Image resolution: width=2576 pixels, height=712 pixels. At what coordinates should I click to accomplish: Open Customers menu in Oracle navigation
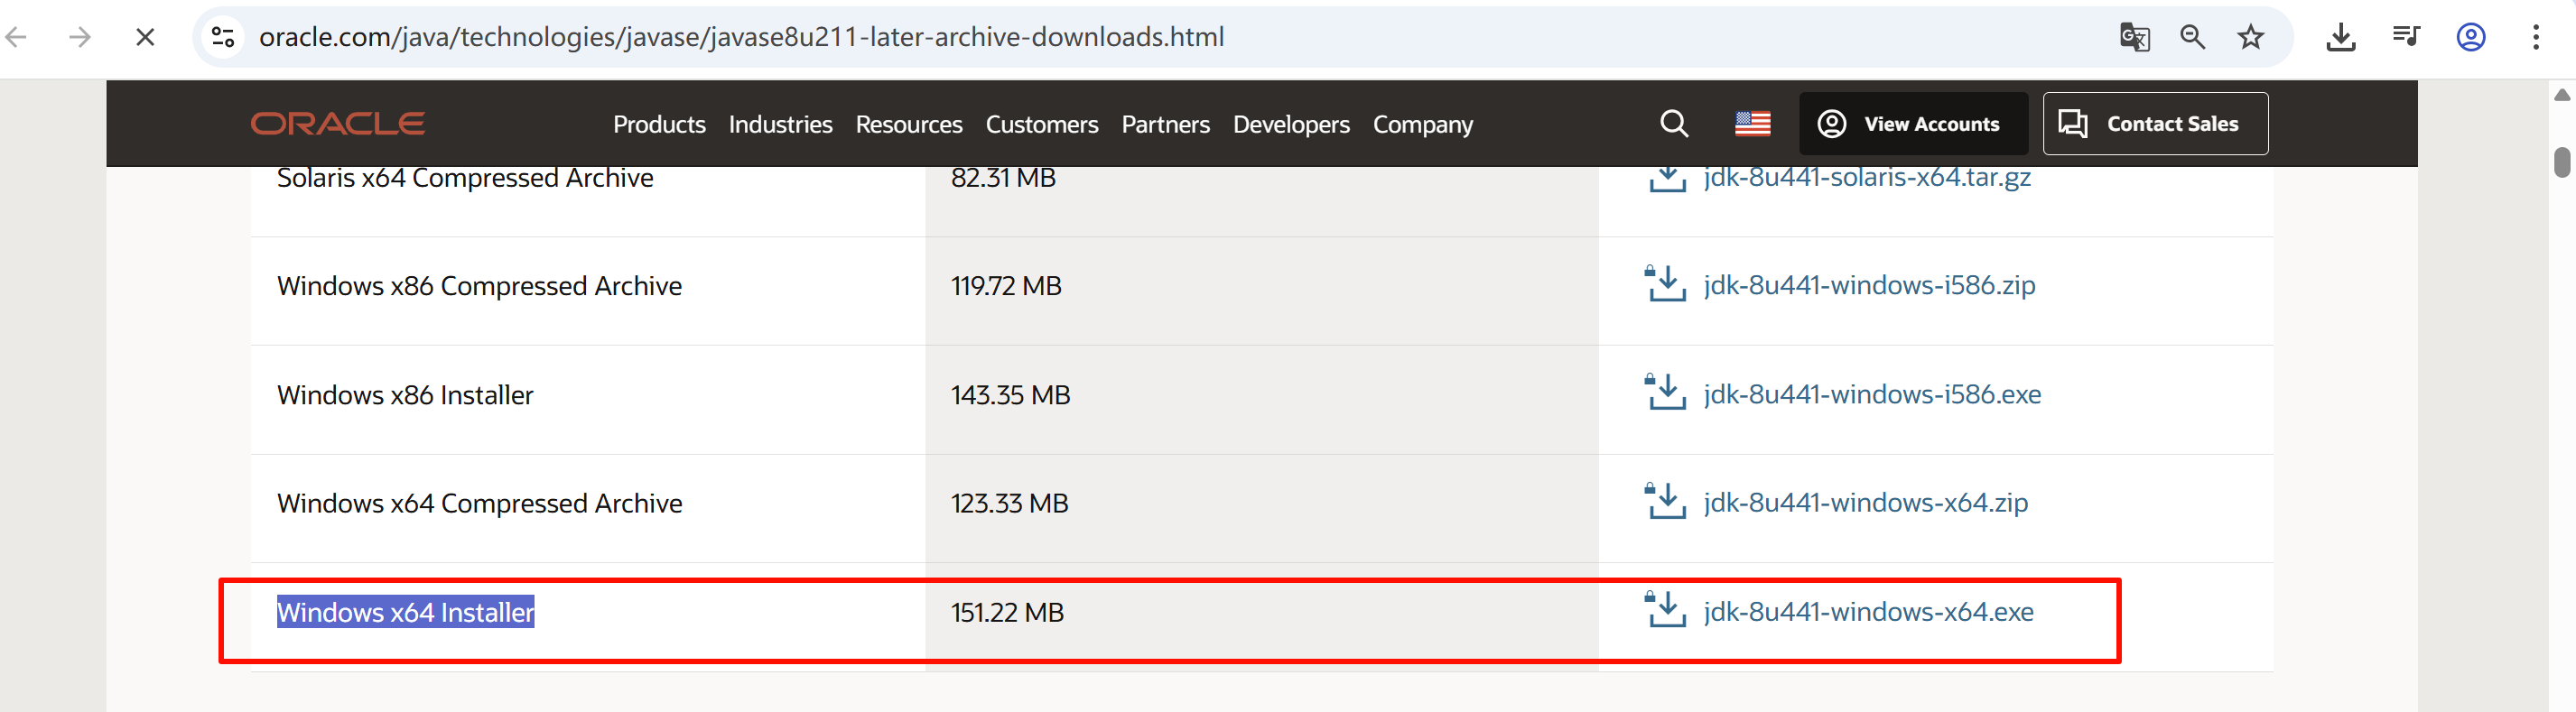coord(1041,125)
